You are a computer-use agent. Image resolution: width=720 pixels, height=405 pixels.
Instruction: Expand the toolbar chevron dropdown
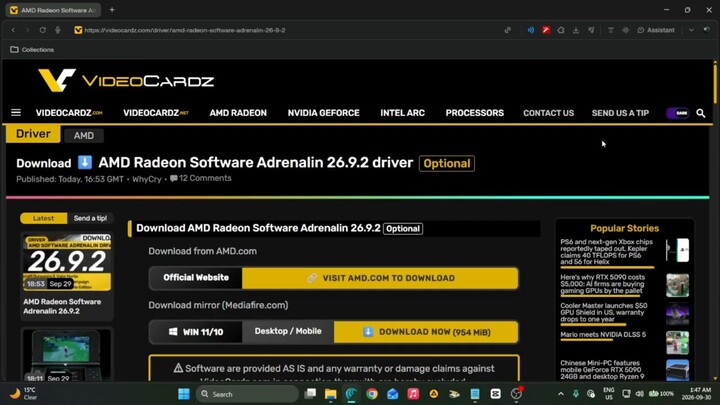(x=691, y=30)
